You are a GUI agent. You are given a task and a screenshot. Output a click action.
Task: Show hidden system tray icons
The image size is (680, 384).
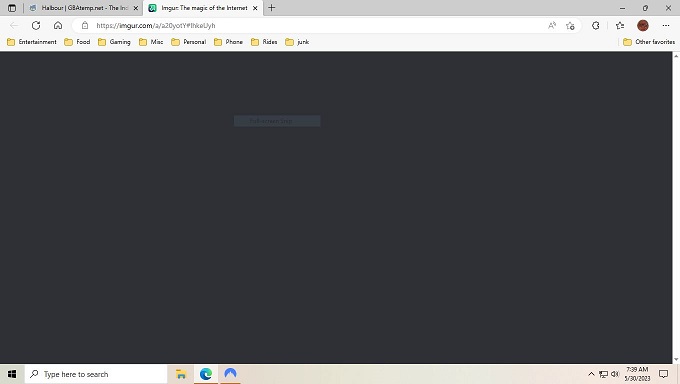tap(591, 374)
